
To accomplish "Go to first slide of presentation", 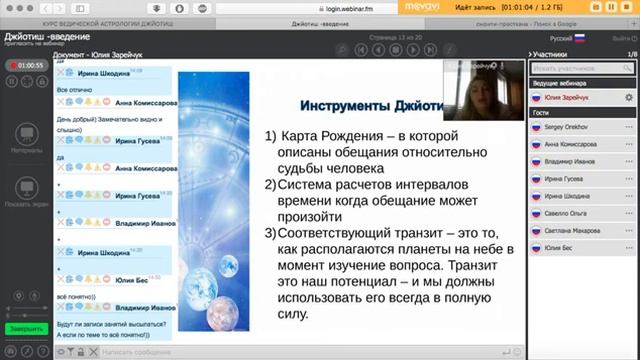I will [x=361, y=50].
